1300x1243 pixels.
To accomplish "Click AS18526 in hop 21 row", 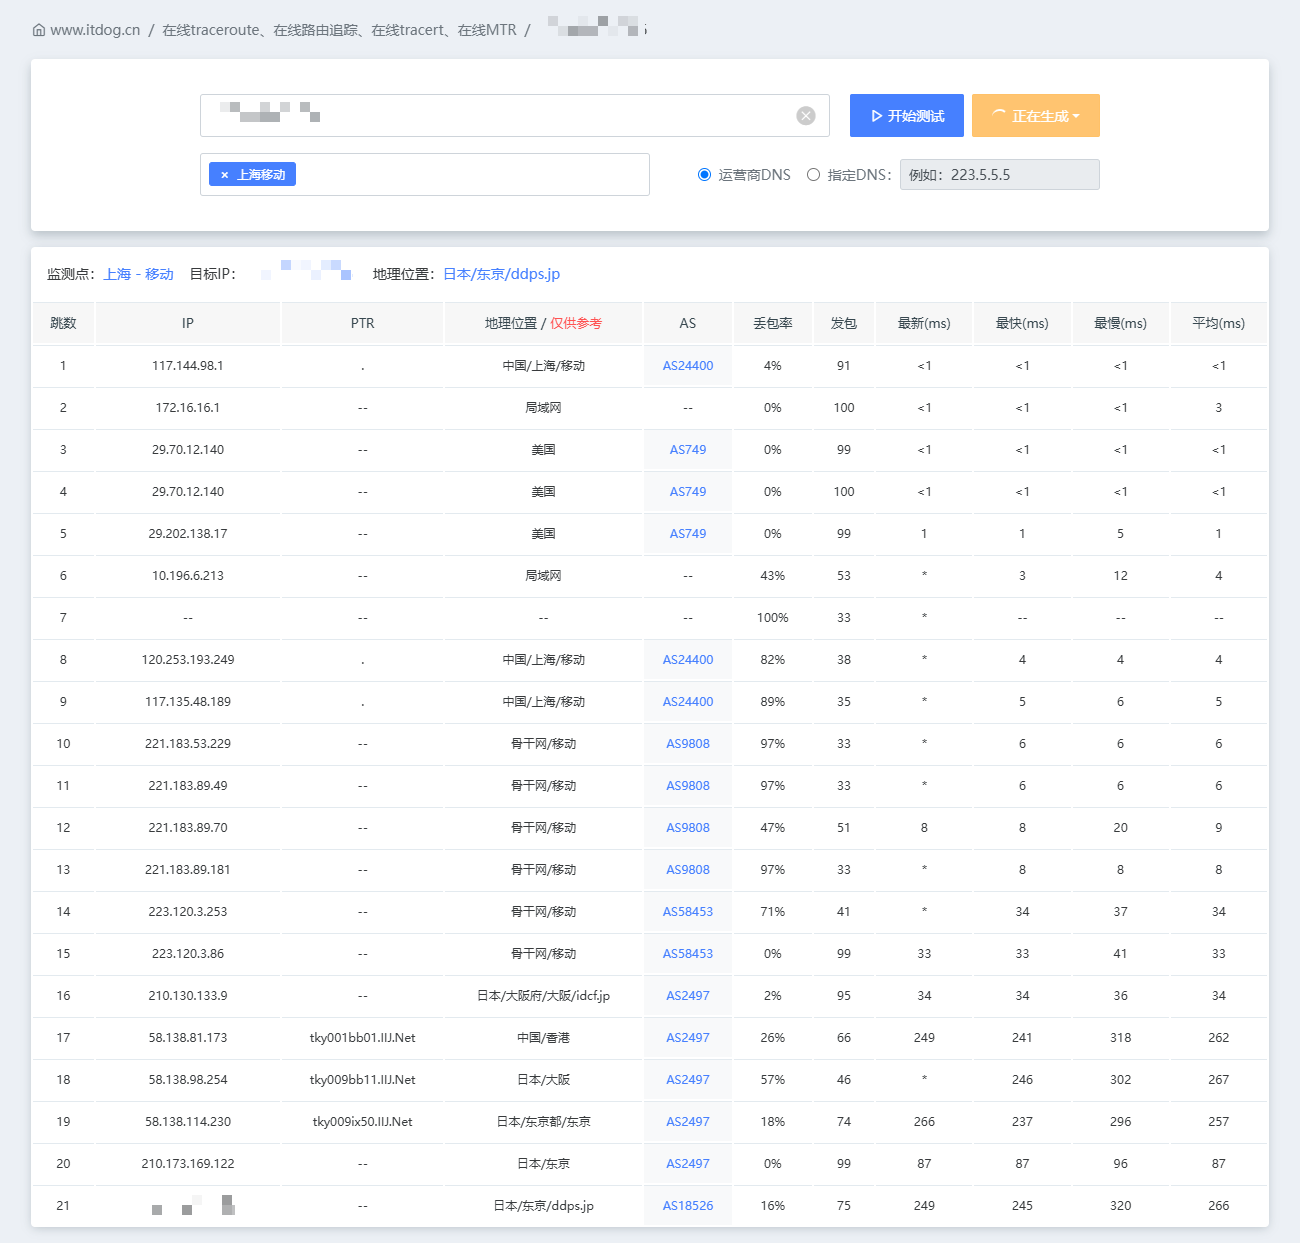I will point(688,1206).
